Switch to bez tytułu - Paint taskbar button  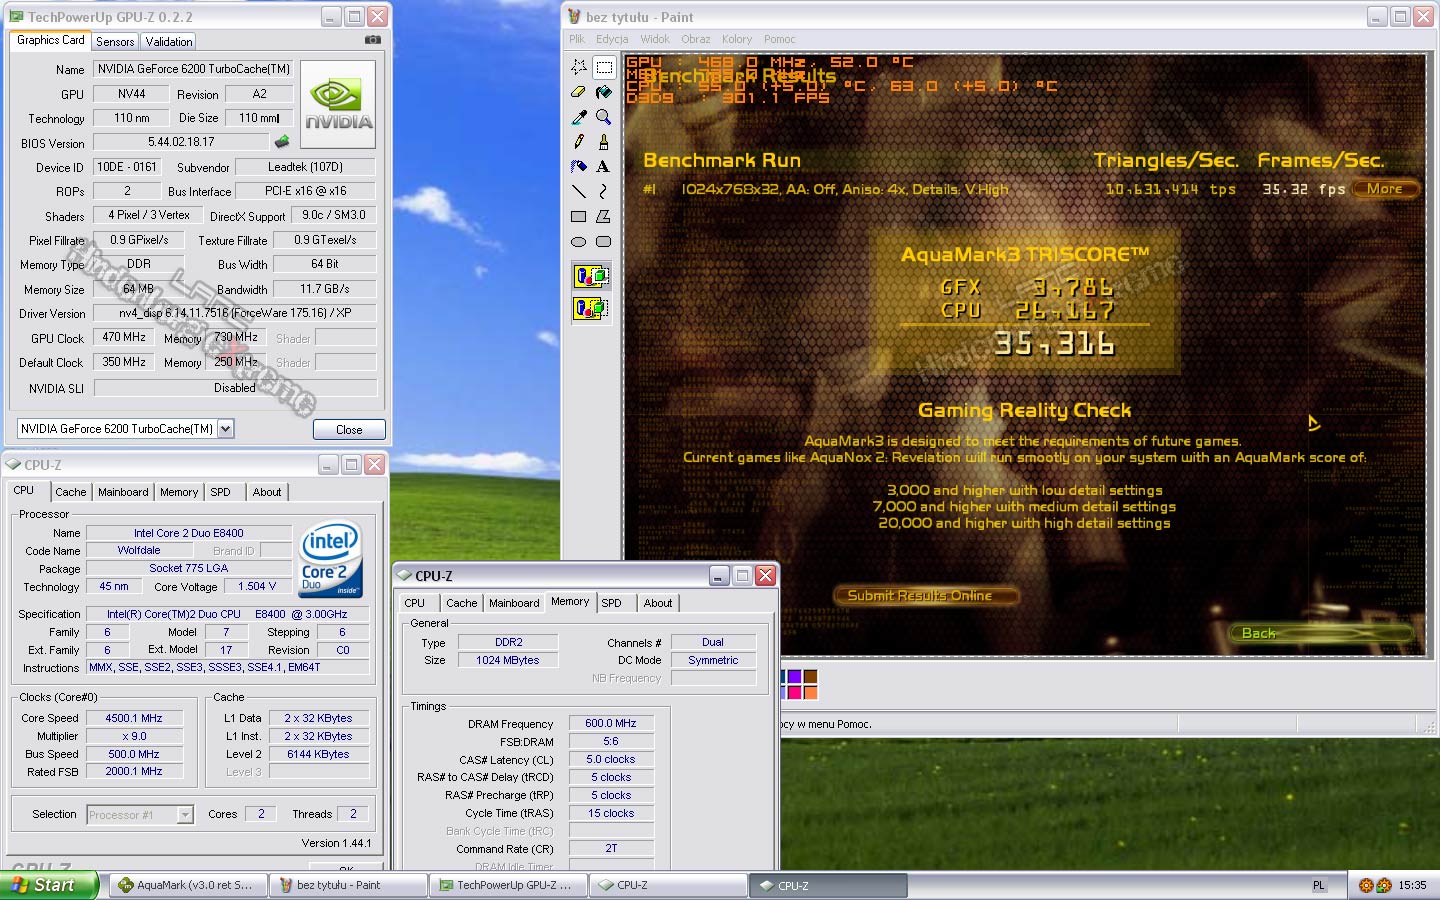point(347,885)
